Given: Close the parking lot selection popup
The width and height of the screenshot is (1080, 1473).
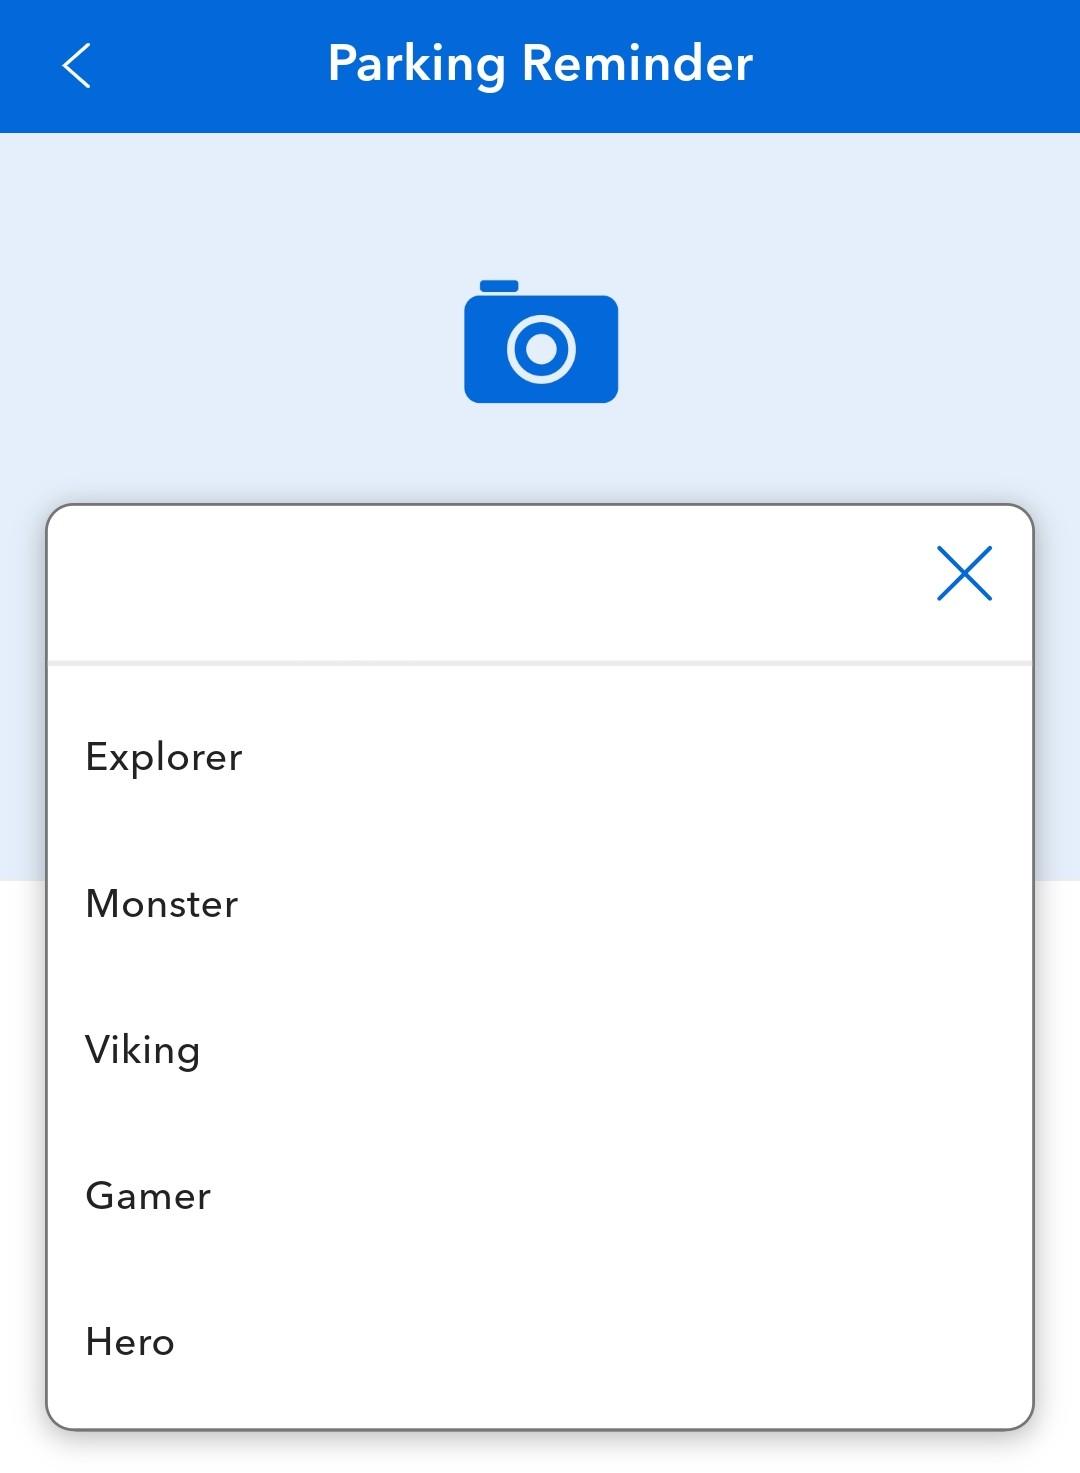Looking at the screenshot, I should point(964,573).
